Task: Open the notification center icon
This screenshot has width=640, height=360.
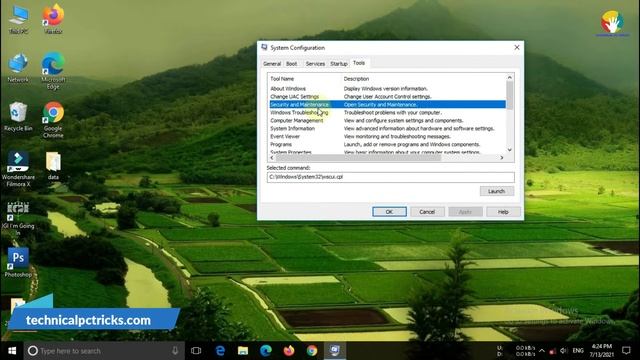Action: [x=626, y=351]
